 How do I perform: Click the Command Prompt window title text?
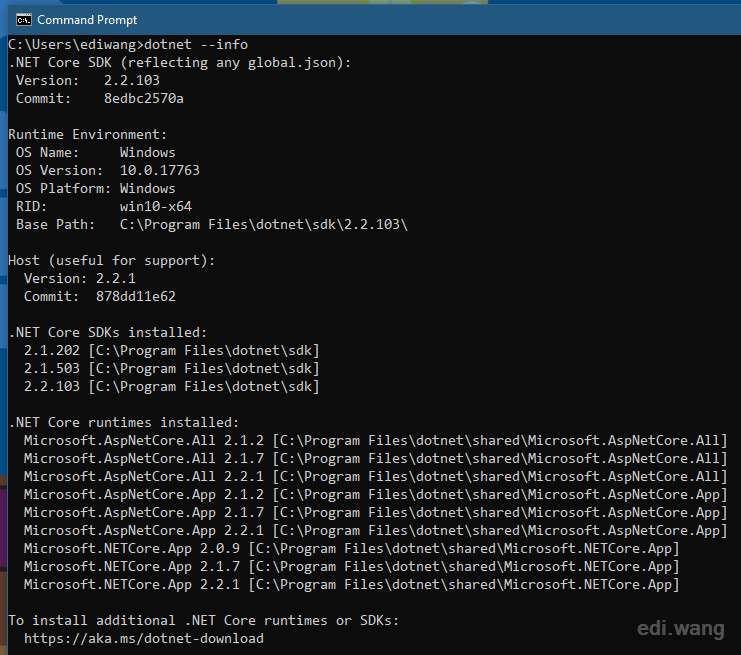87,20
